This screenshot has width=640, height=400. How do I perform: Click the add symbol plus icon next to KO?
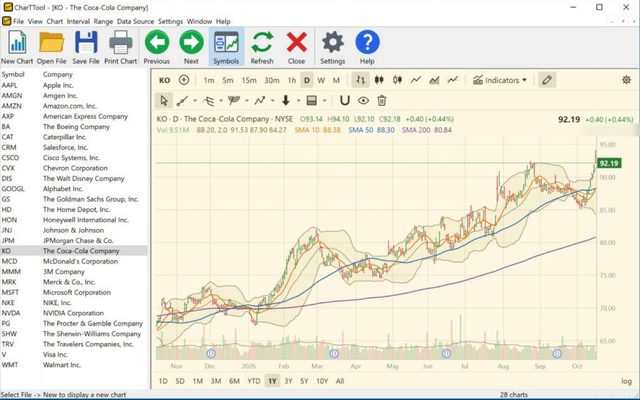click(184, 80)
